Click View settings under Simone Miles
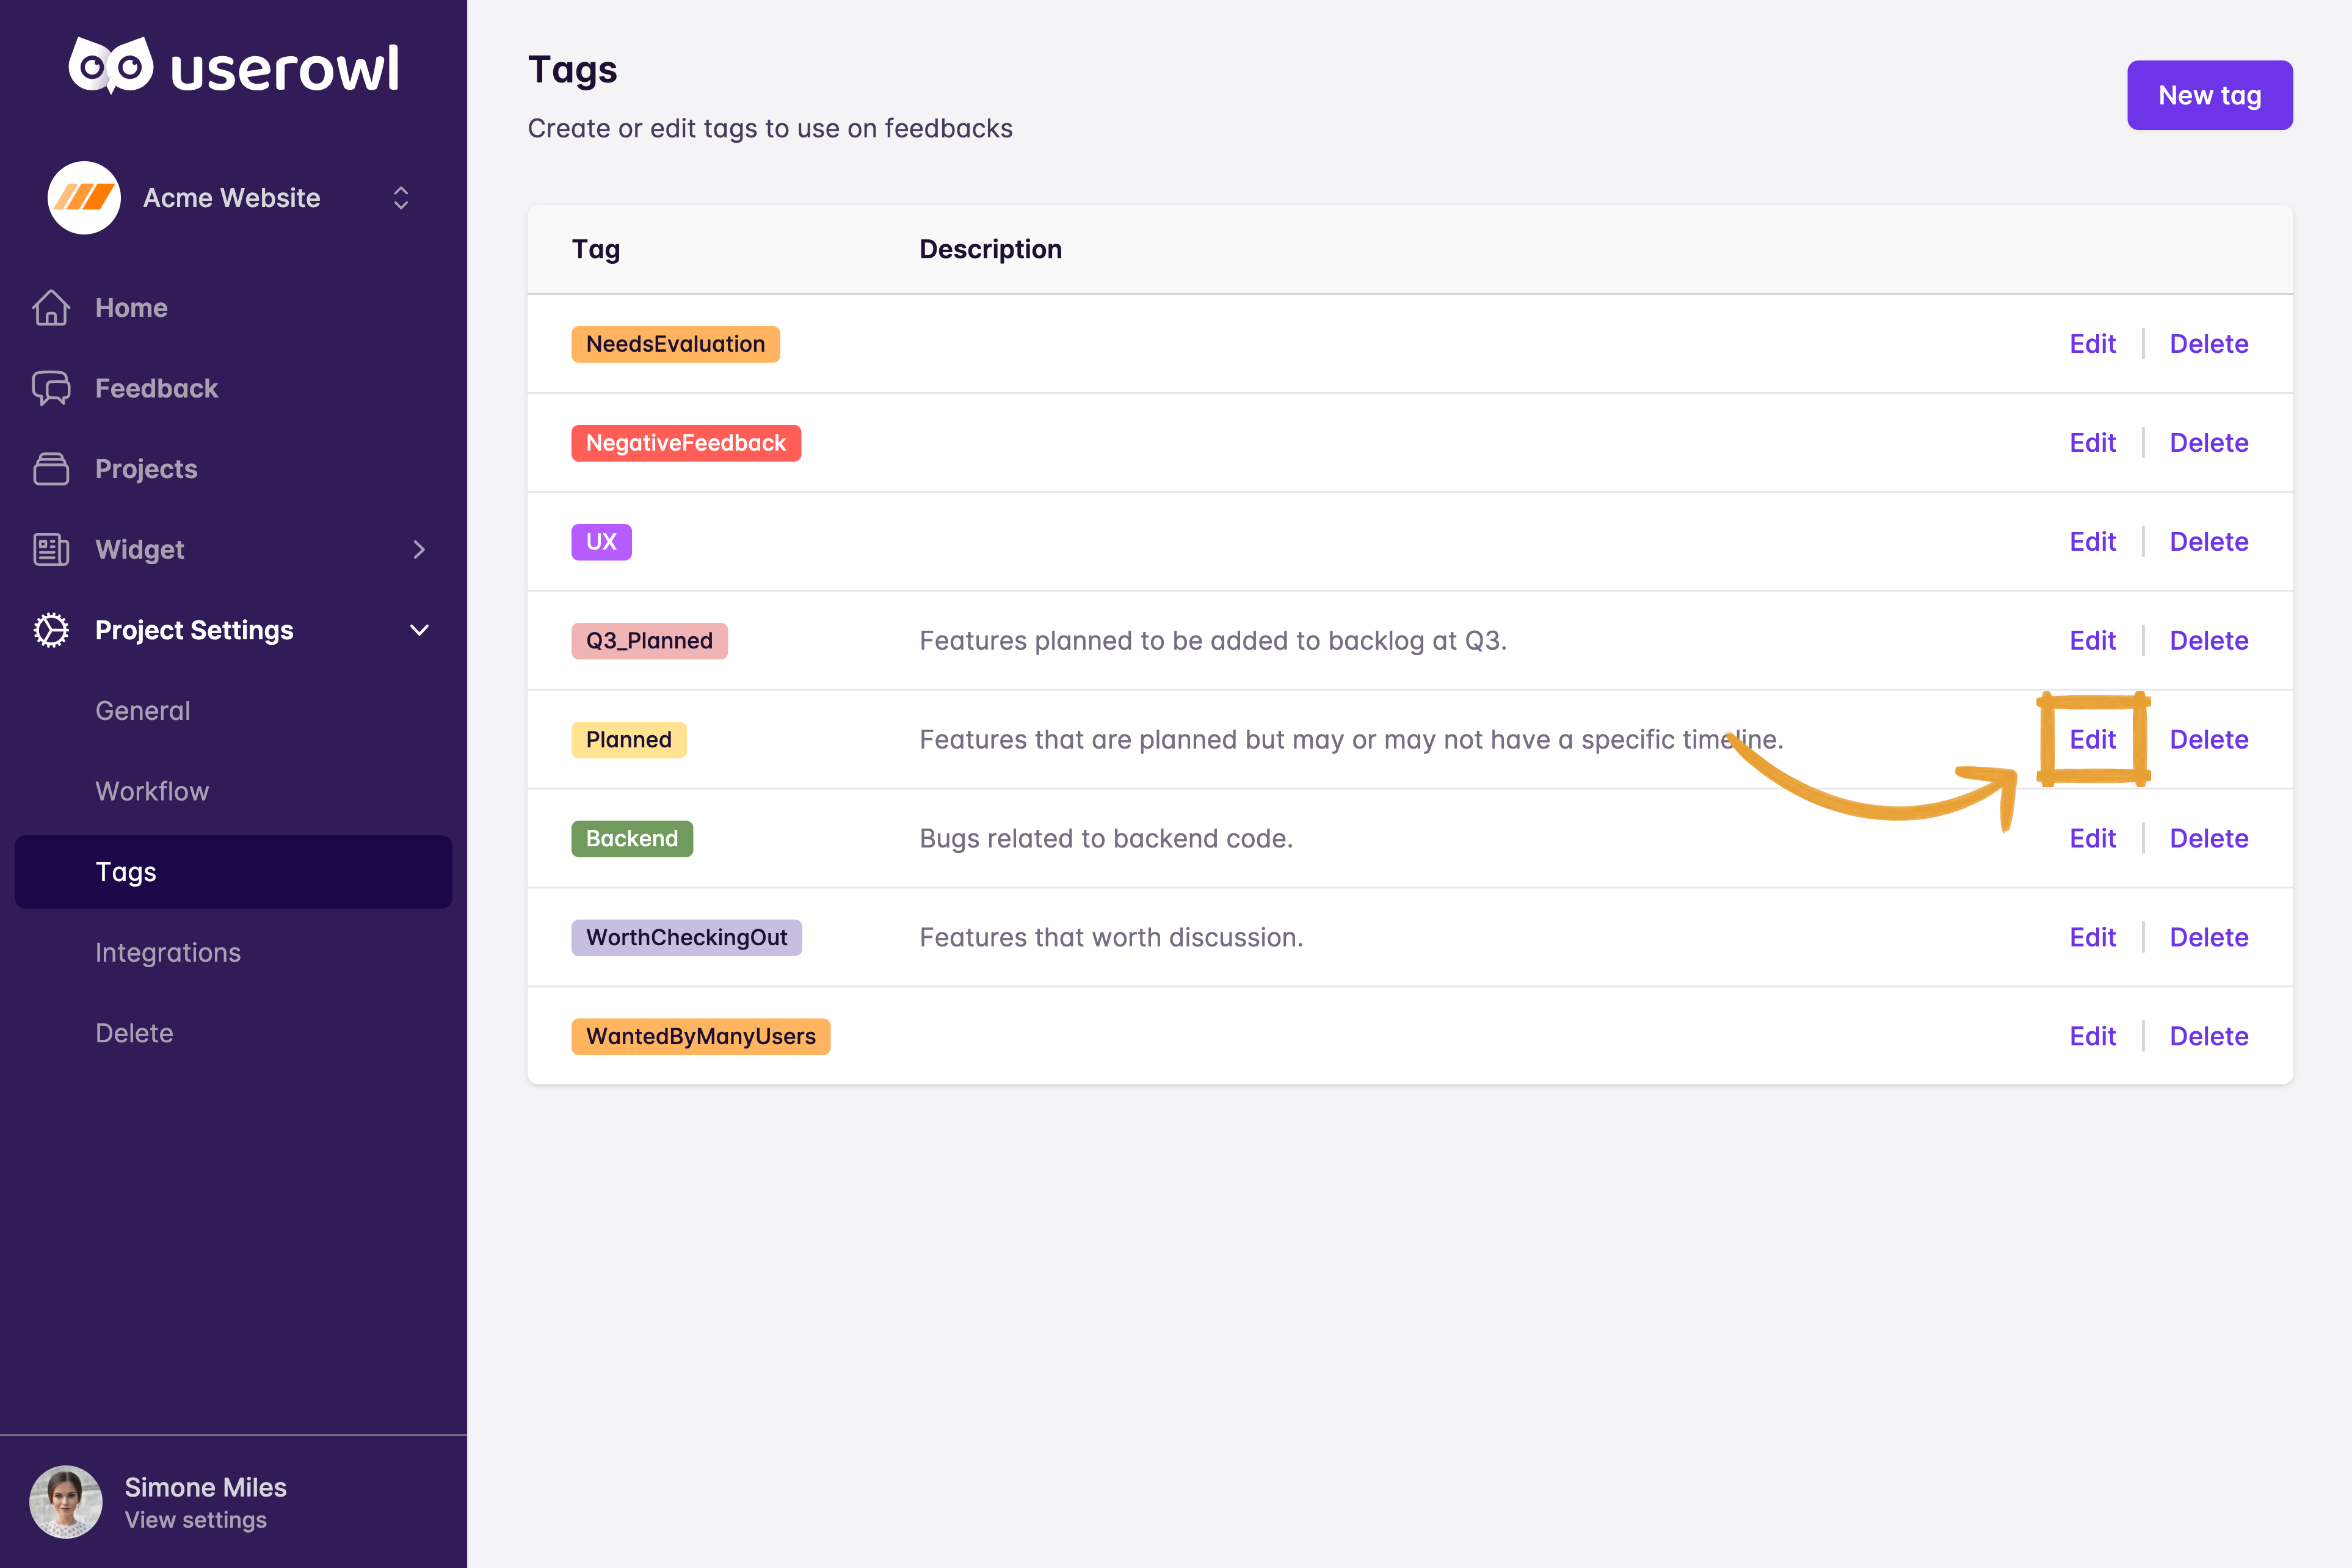 click(195, 1520)
